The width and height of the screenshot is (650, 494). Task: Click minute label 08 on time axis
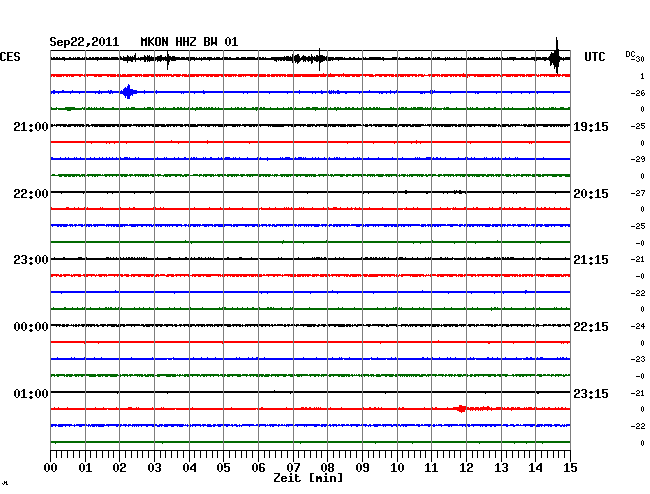(x=327, y=468)
